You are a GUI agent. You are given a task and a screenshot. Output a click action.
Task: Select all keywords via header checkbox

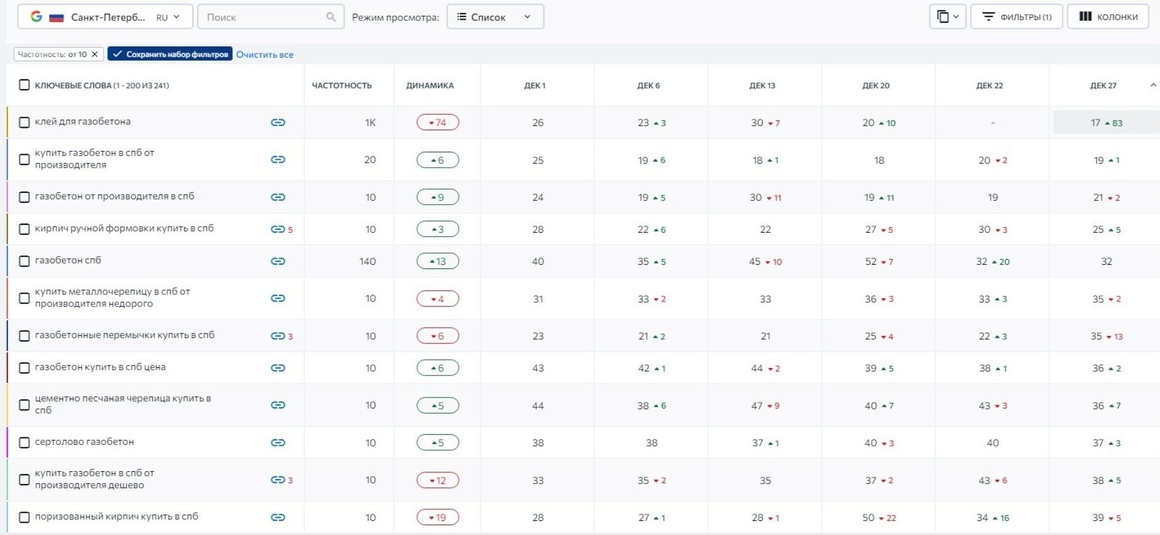tap(24, 86)
